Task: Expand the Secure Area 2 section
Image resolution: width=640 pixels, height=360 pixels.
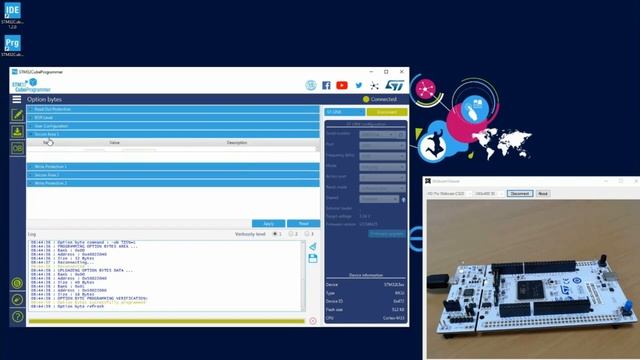Action: (173, 175)
